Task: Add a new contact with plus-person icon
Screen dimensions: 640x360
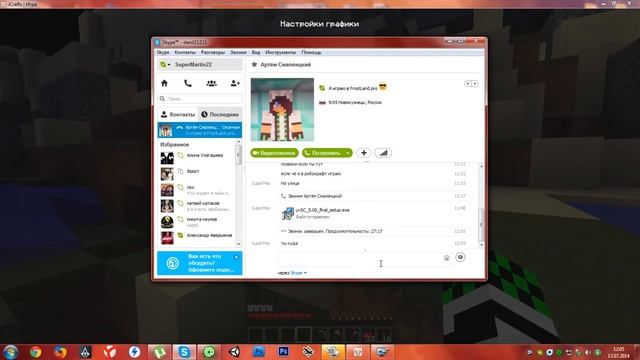Action: tap(235, 83)
